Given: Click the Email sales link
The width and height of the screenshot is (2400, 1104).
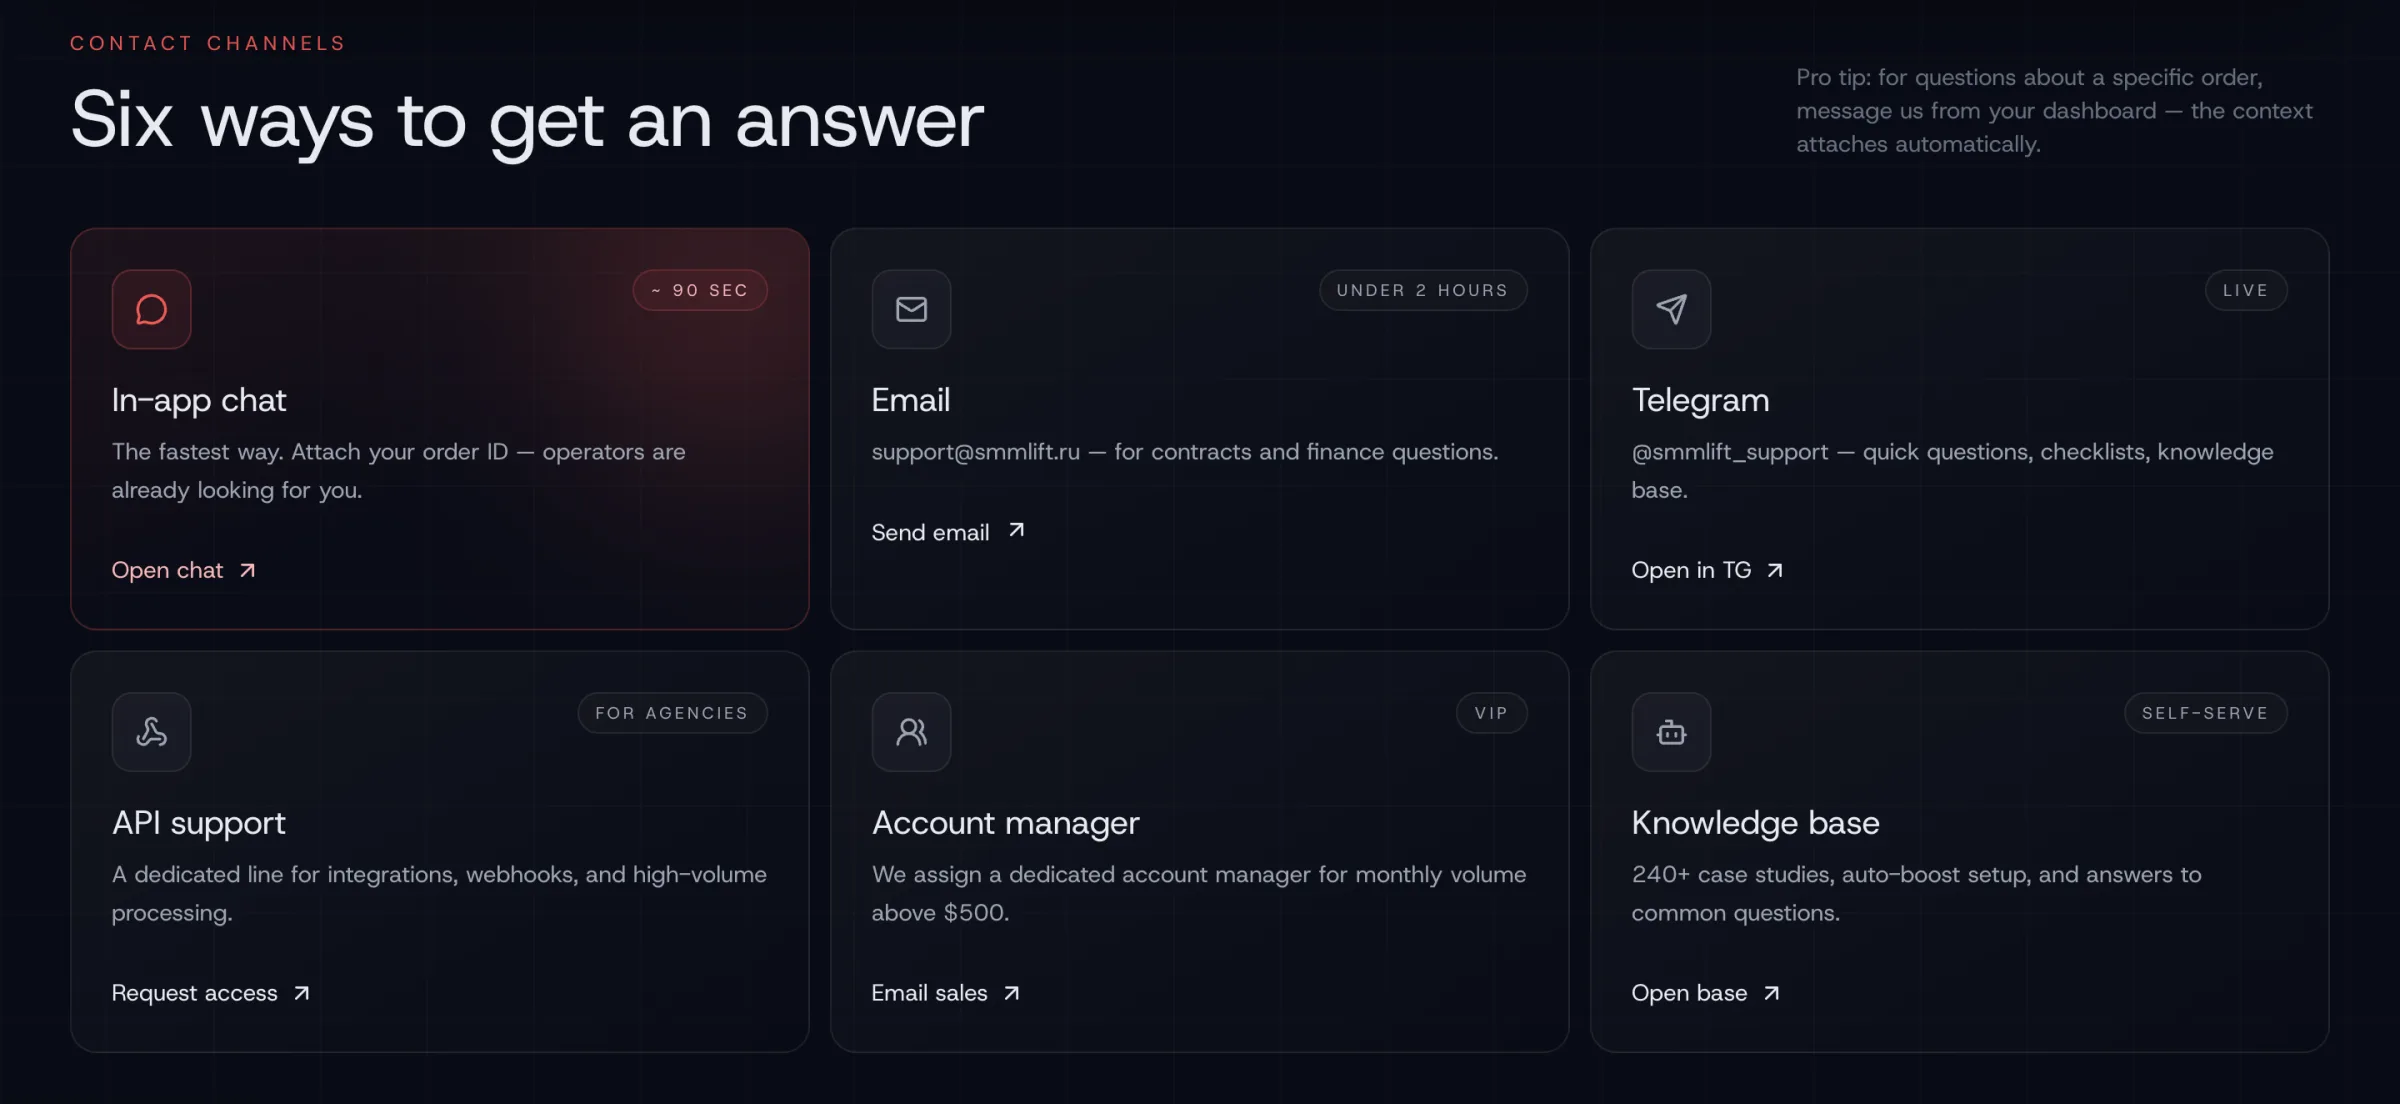Looking at the screenshot, I should point(929,993).
